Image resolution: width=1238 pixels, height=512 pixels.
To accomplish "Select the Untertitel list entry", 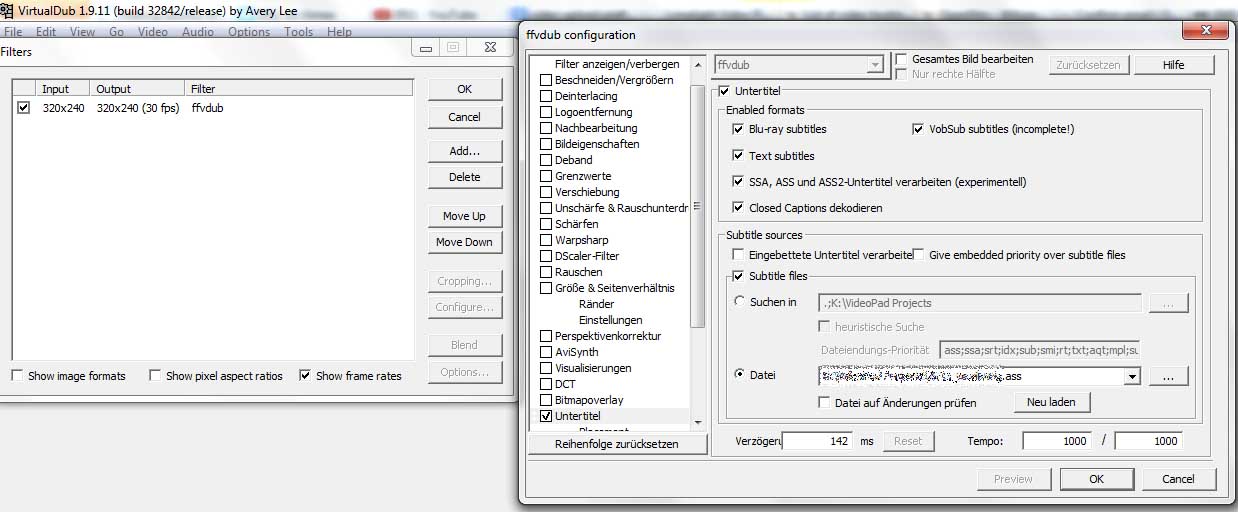I will click(578, 416).
